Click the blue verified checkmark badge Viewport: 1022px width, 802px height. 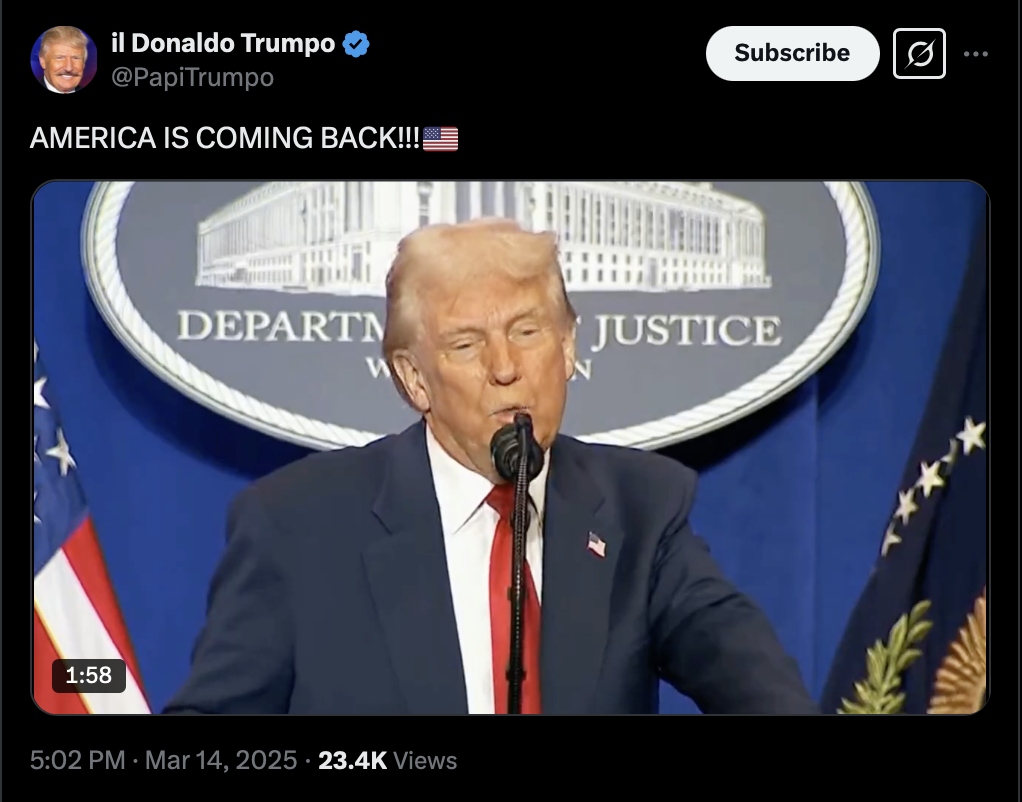pyautogui.click(x=356, y=44)
